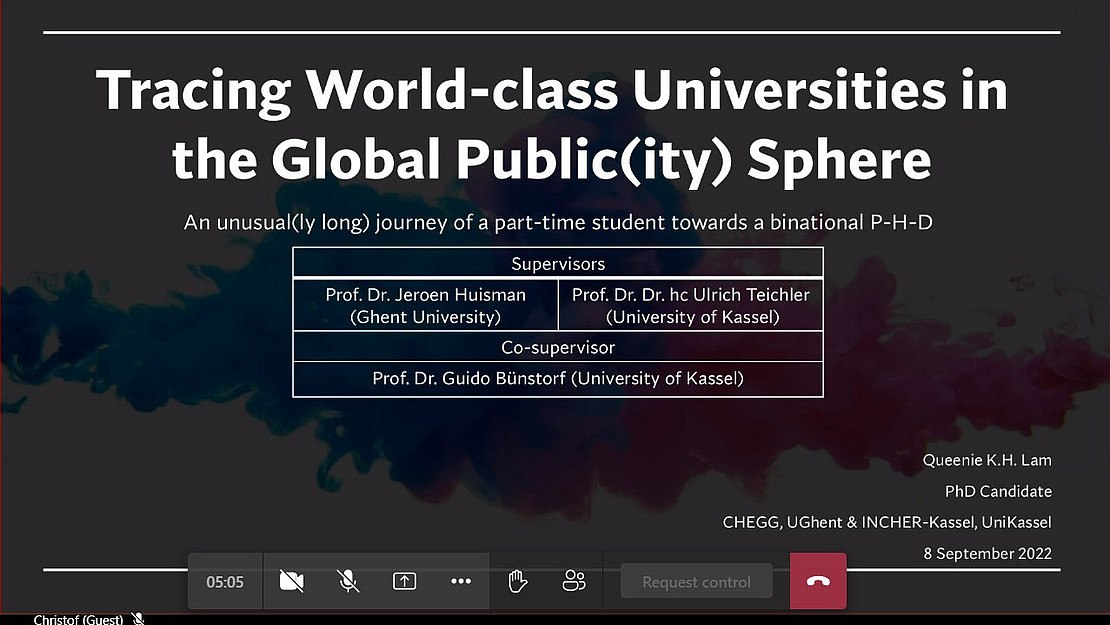Open the share content tray

(404, 581)
